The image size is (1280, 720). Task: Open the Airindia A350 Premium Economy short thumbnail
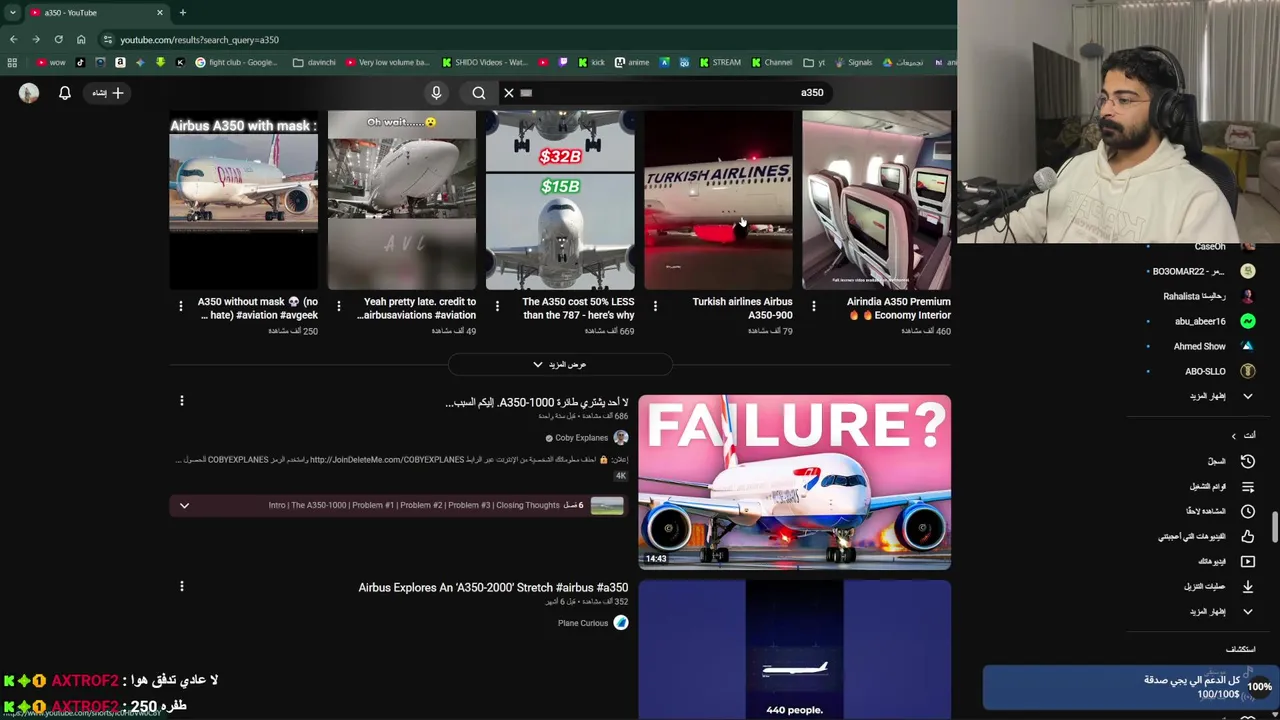point(876,200)
